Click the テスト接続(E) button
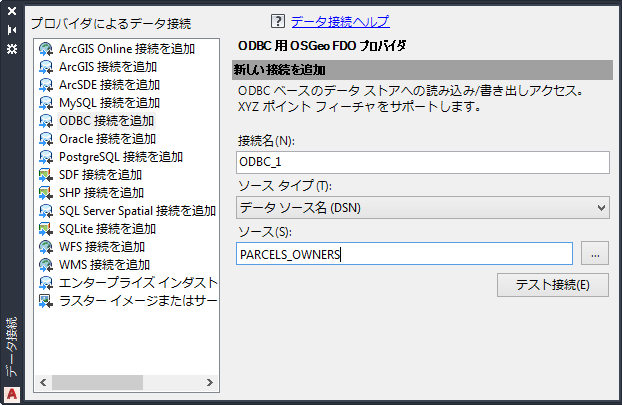 [553, 285]
